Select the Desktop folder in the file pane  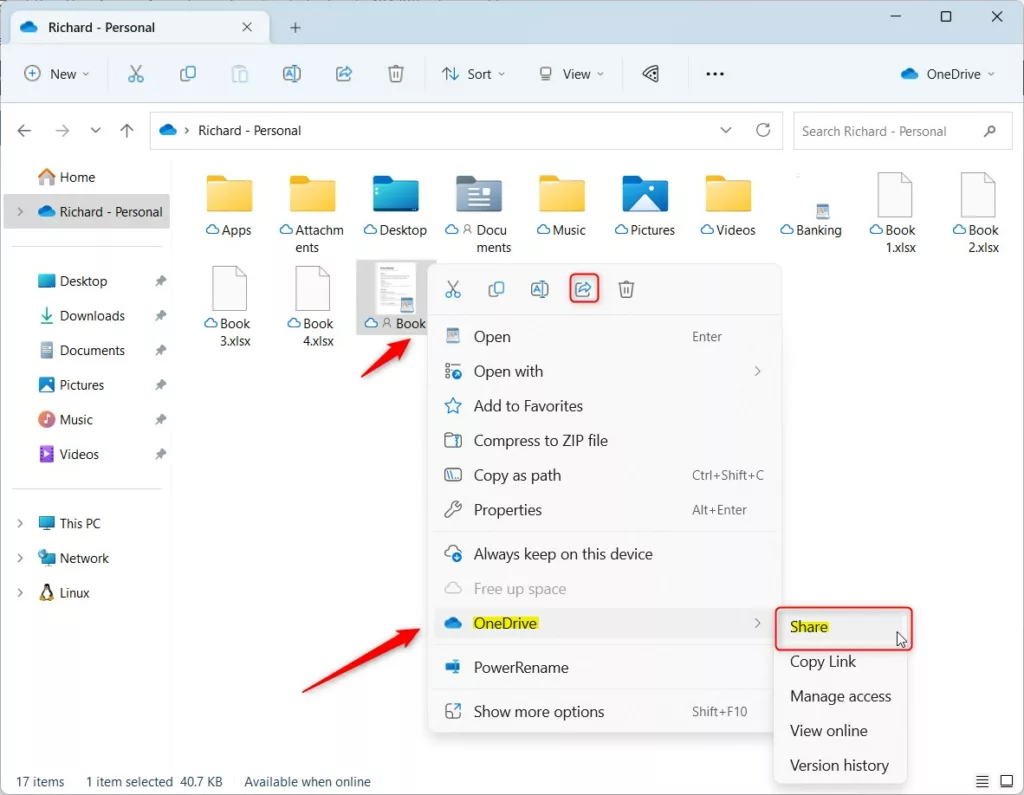point(396,205)
